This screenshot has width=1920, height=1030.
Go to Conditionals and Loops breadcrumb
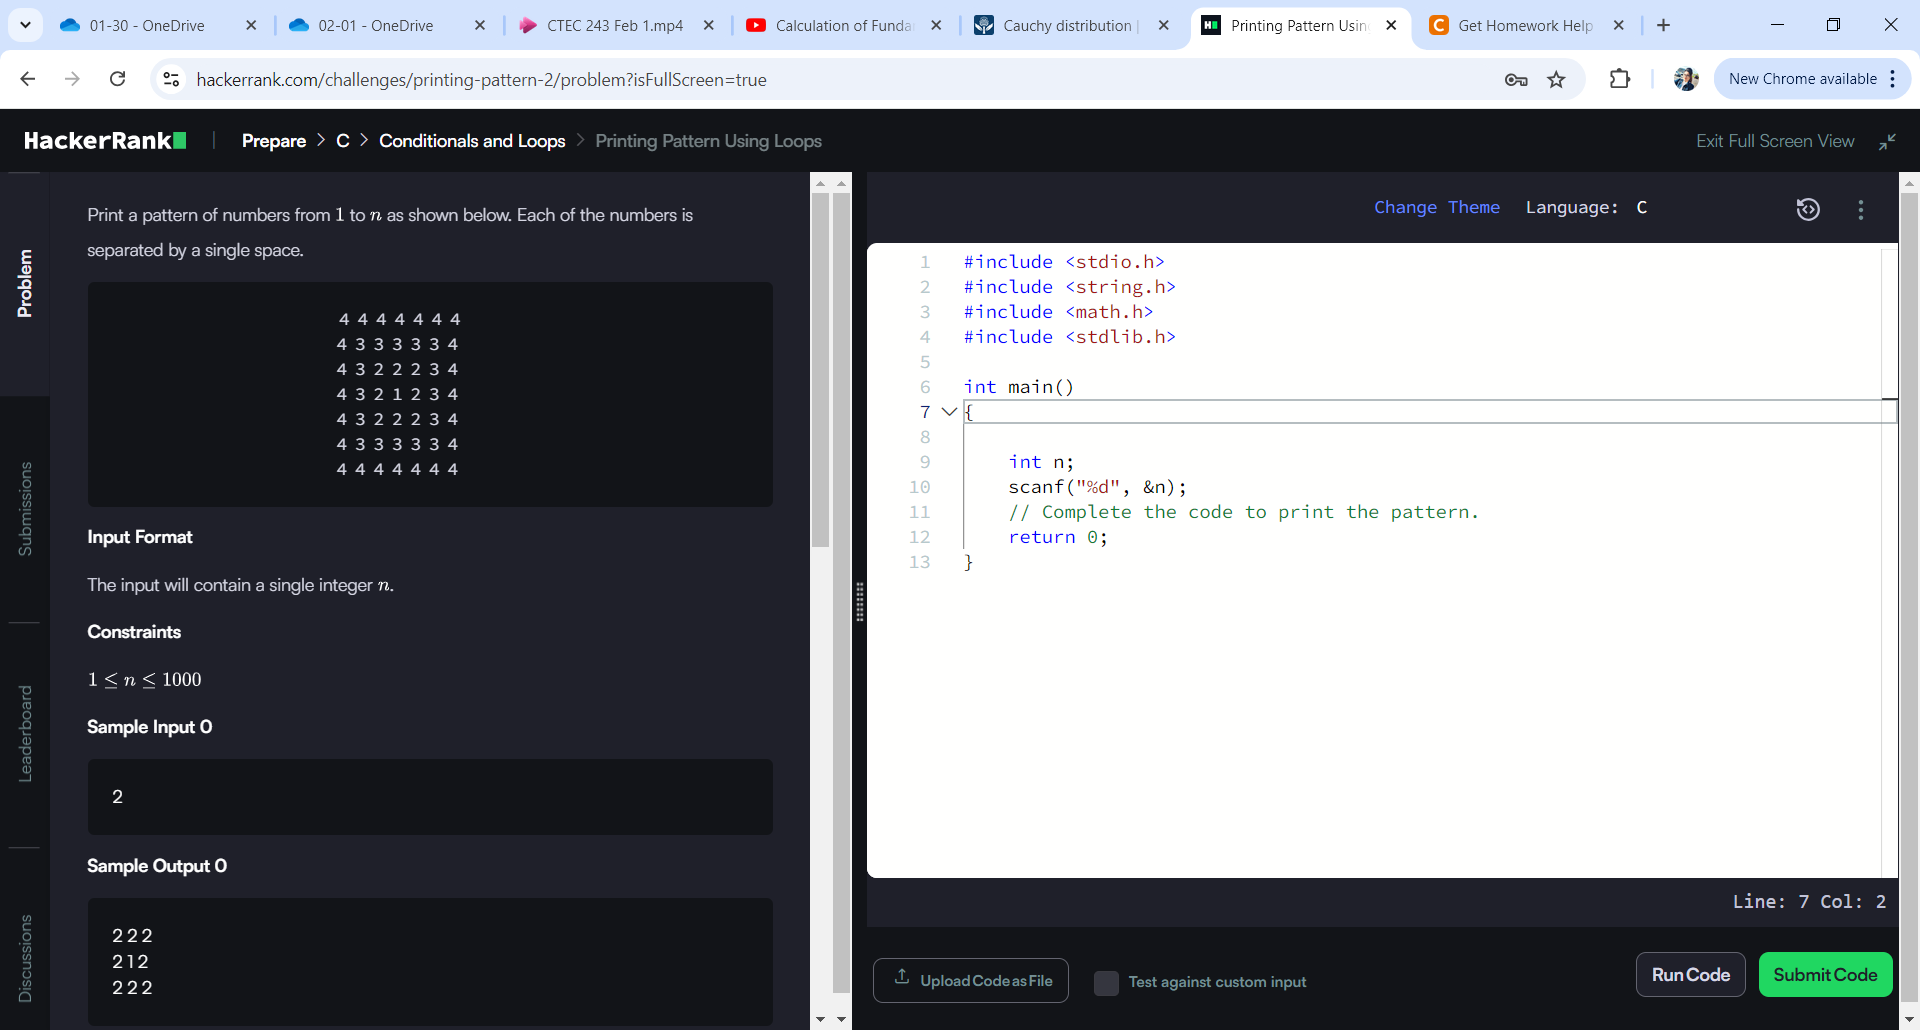tap(472, 141)
